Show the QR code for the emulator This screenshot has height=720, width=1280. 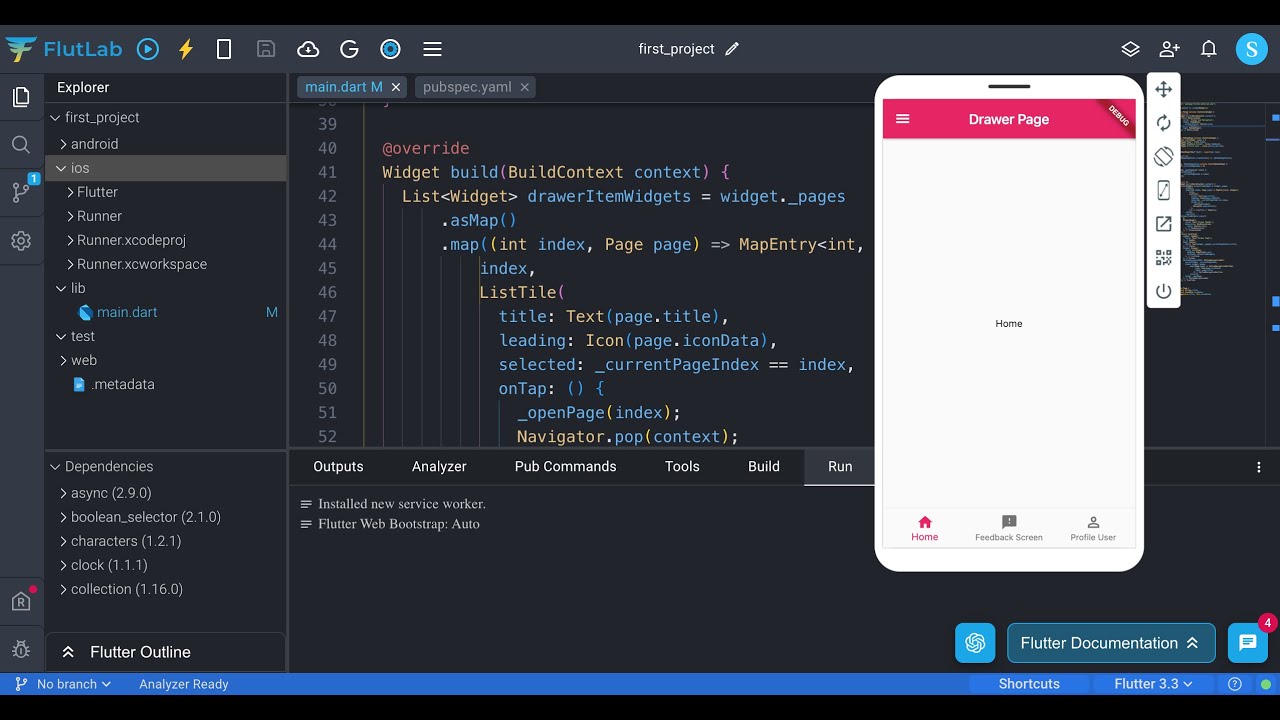1163,258
